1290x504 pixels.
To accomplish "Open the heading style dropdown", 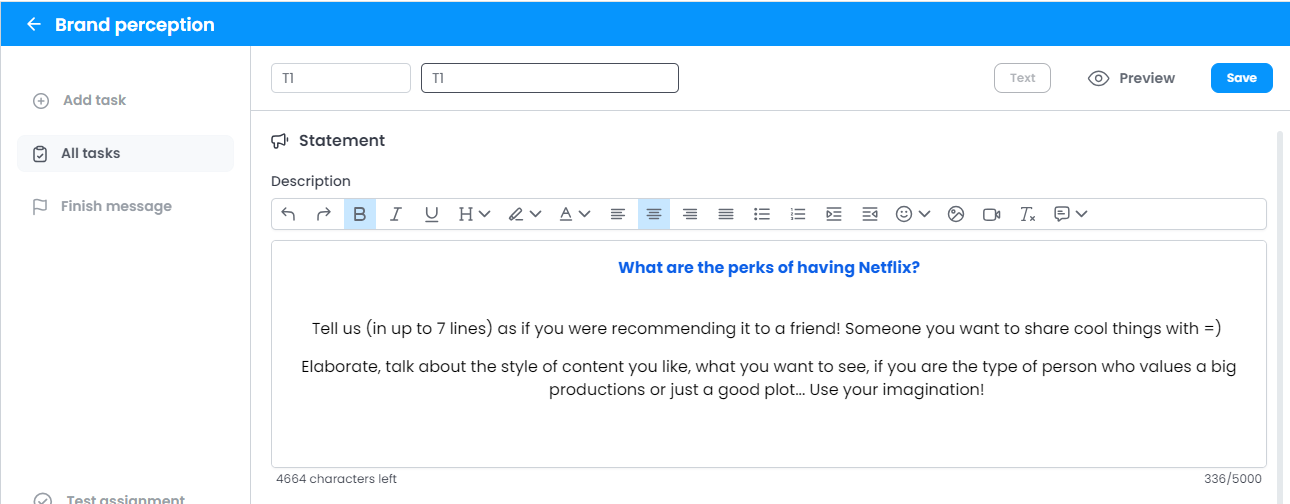I will pyautogui.click(x=474, y=214).
